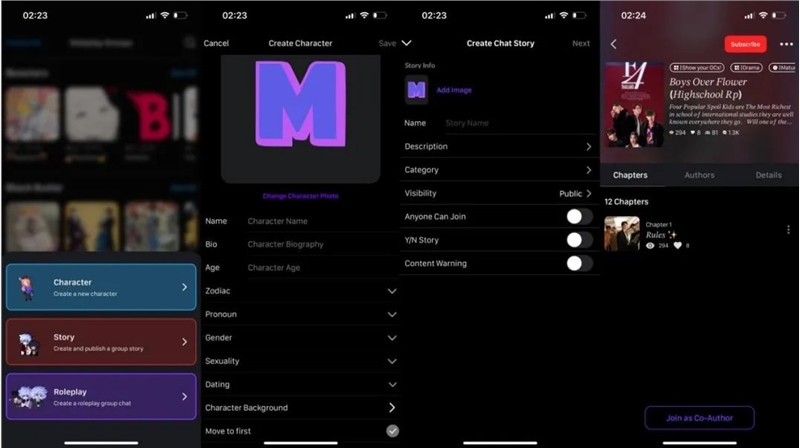
Task: Expand the Sexuality dropdown
Action: [x=392, y=361]
